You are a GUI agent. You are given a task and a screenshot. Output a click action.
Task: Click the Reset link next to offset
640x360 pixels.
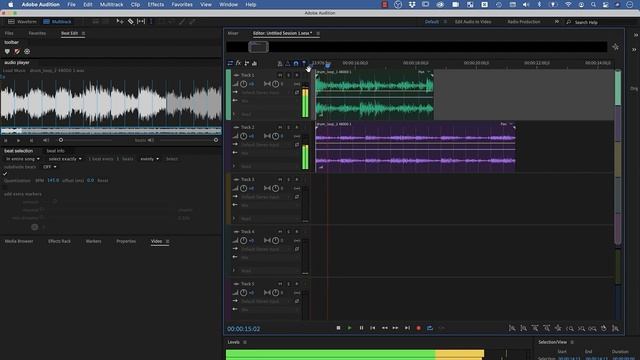click(102, 180)
